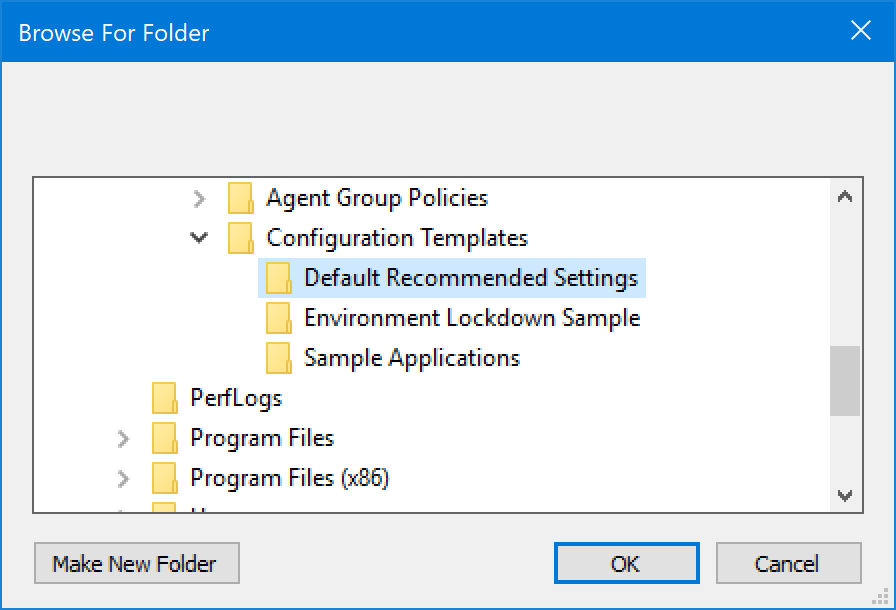
Task: Click the Program Files (x86) folder icon
Action: click(164, 478)
